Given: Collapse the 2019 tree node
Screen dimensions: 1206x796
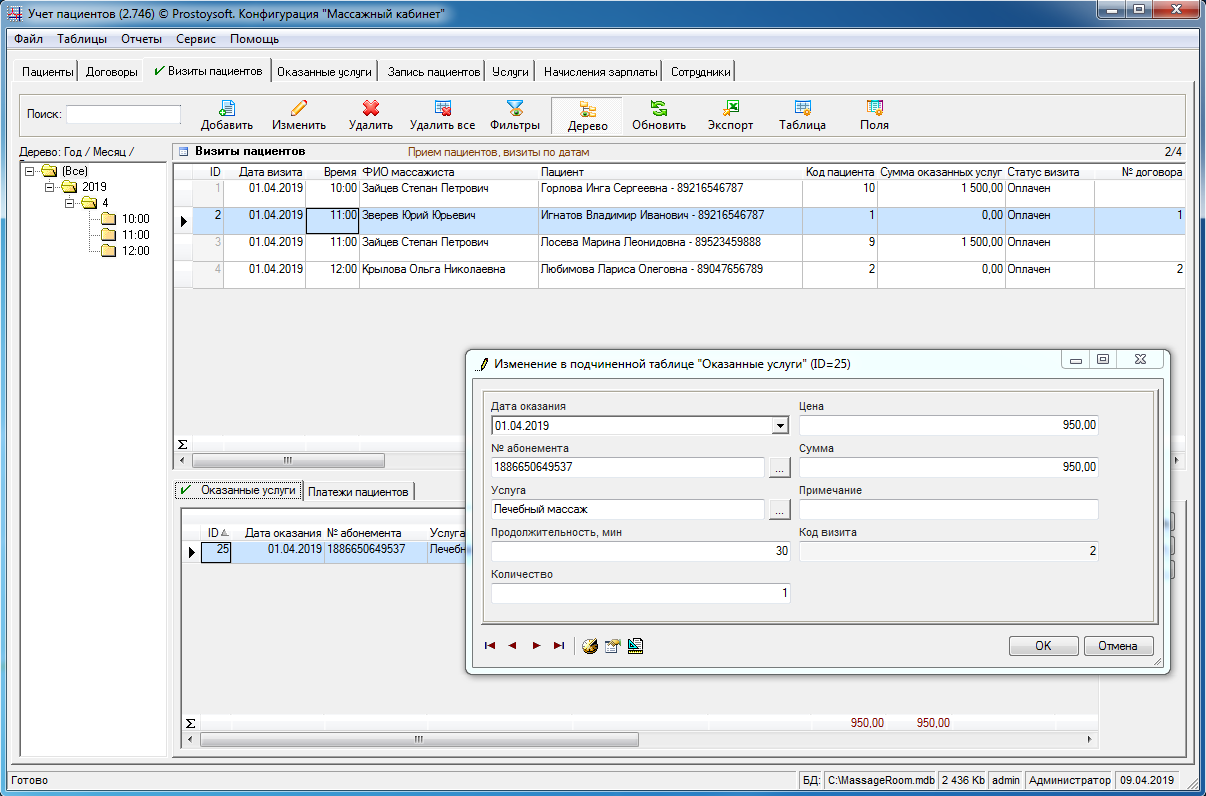Looking at the screenshot, I should click(x=50, y=187).
